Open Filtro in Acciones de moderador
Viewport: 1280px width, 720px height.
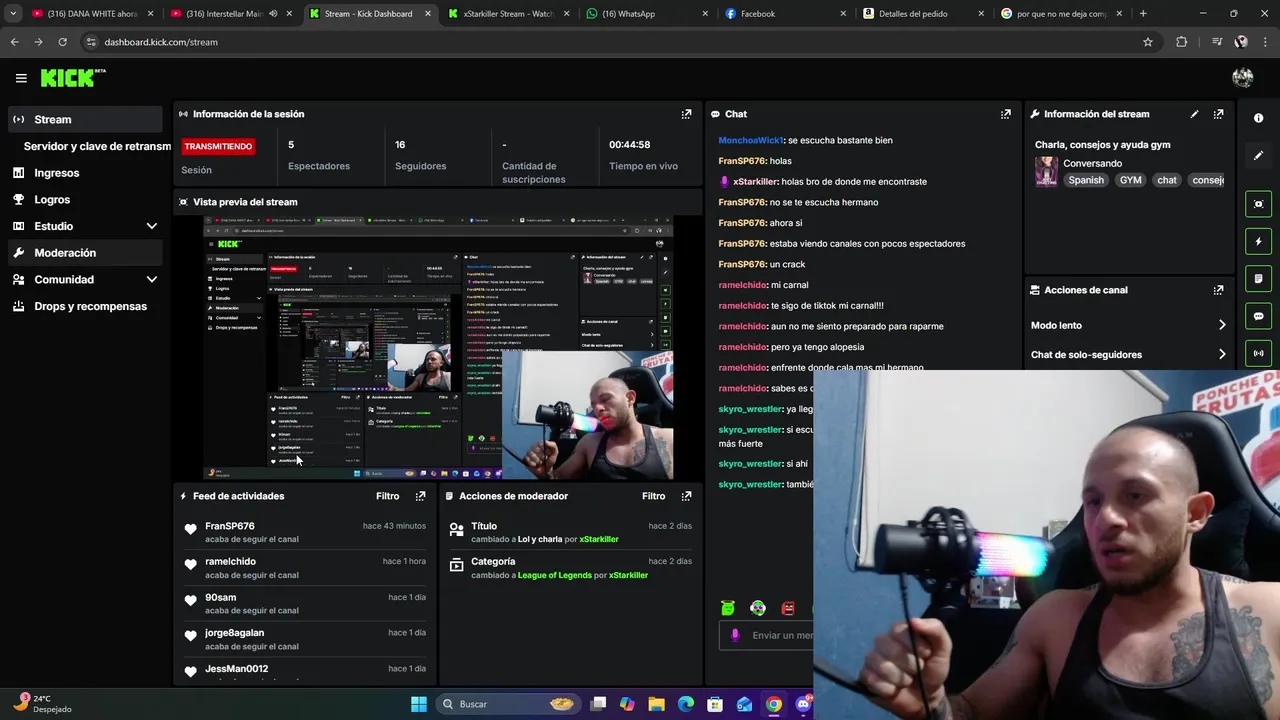tap(653, 496)
